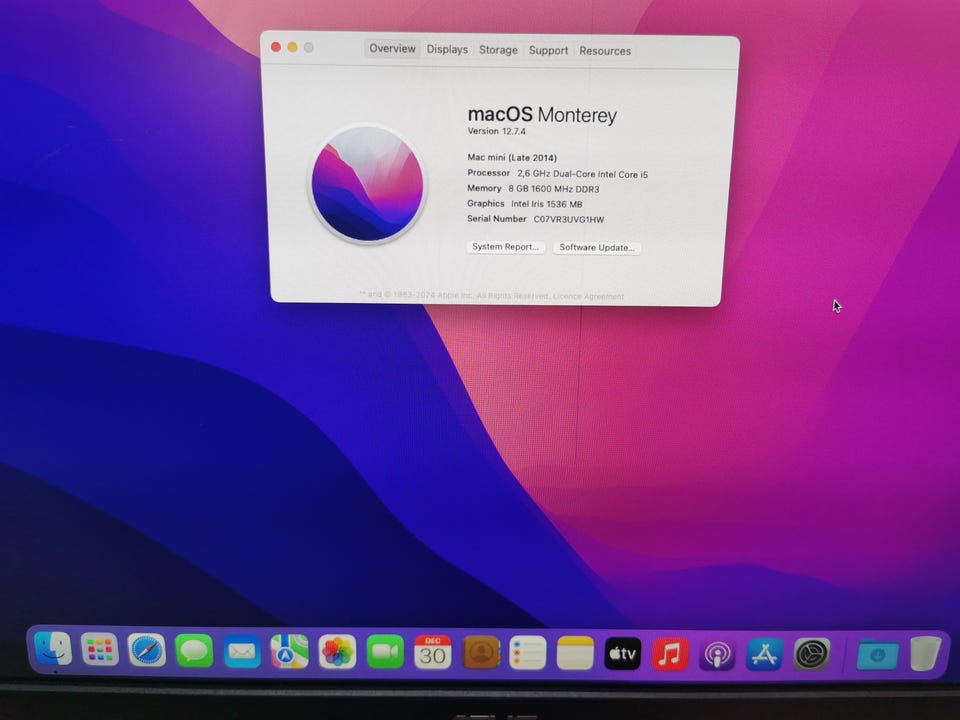Go to the Support tab
This screenshot has height=720, width=960.
coord(548,50)
